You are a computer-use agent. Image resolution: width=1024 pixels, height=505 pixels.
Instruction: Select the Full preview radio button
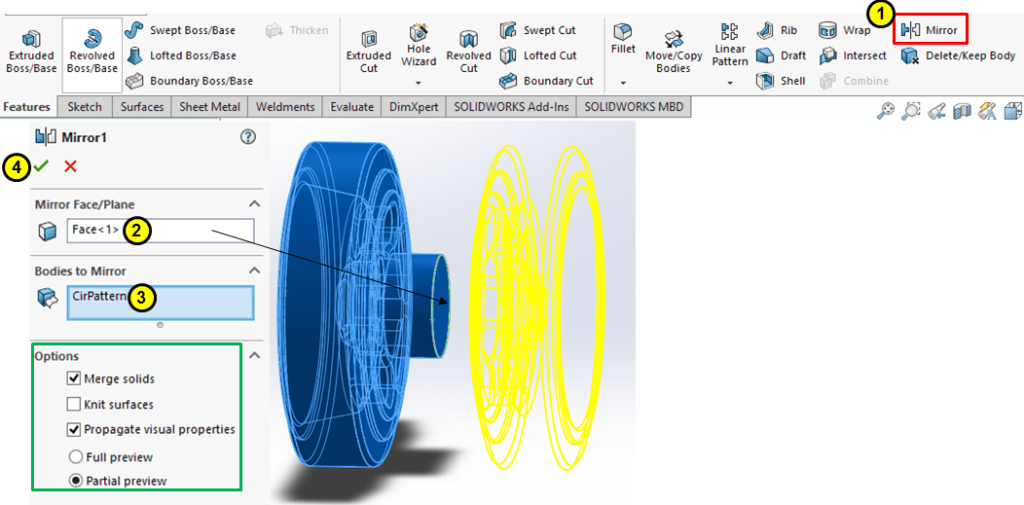pos(73,457)
